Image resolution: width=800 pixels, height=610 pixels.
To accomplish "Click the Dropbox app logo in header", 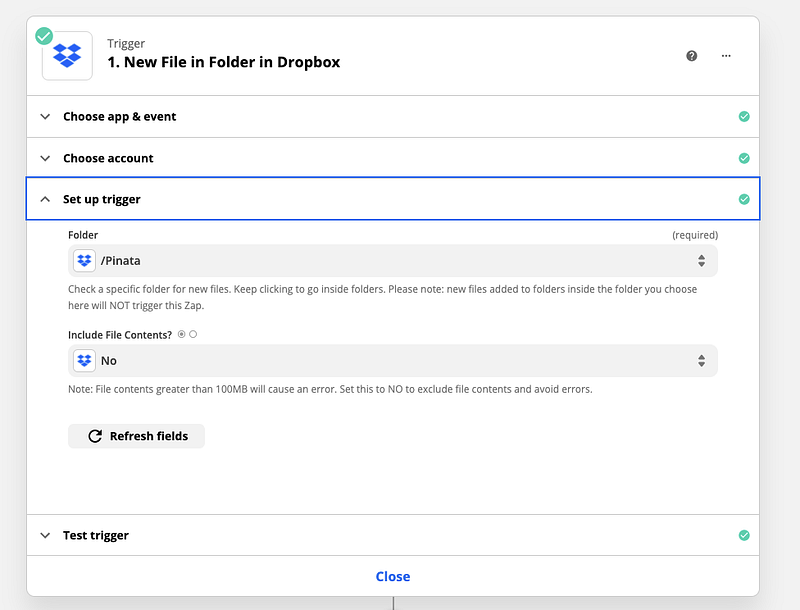I will 67,56.
